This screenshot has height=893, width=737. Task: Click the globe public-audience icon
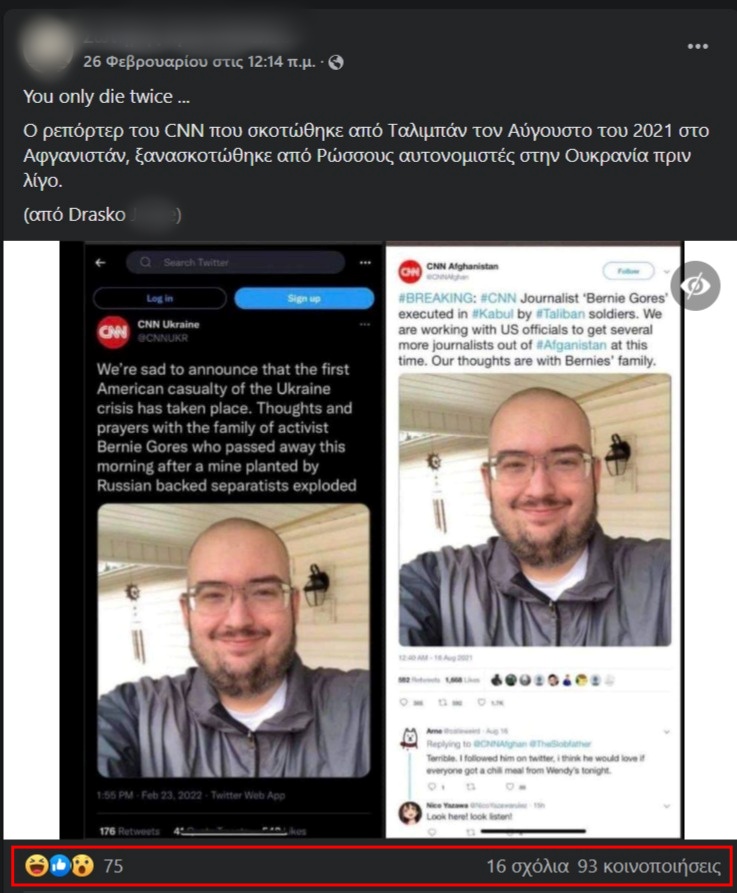pyautogui.click(x=336, y=62)
